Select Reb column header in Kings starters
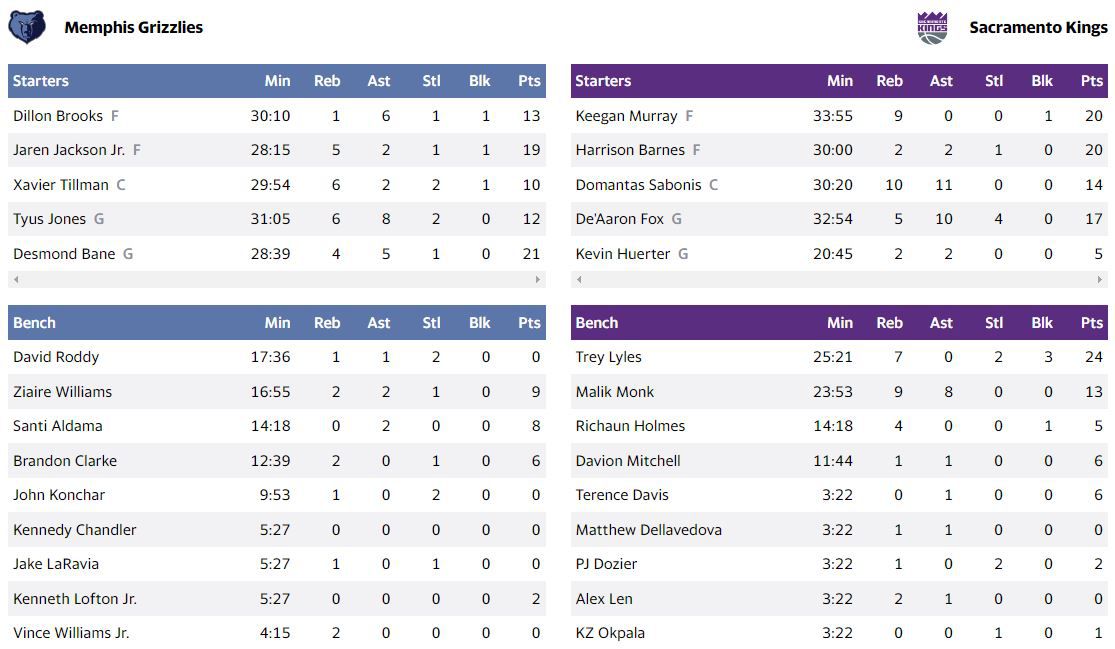The image size is (1115, 649). pyautogui.click(x=890, y=81)
